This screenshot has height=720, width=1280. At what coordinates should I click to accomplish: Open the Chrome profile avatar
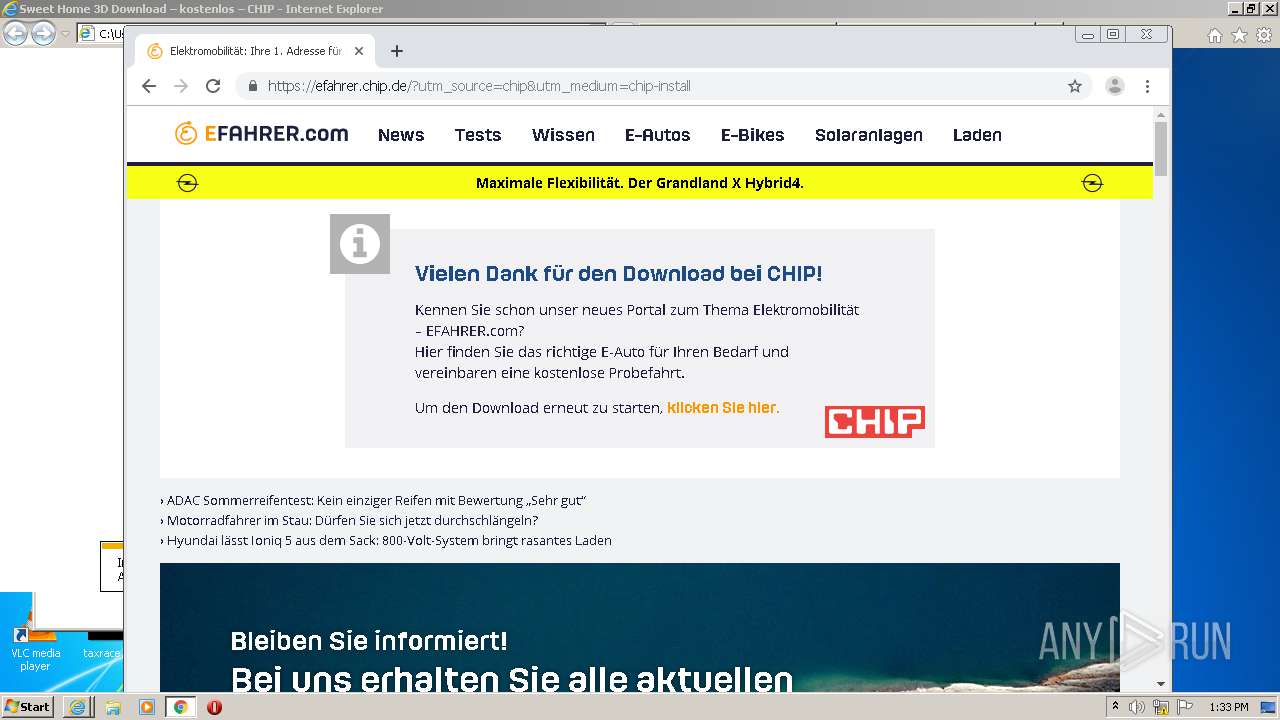click(1115, 86)
